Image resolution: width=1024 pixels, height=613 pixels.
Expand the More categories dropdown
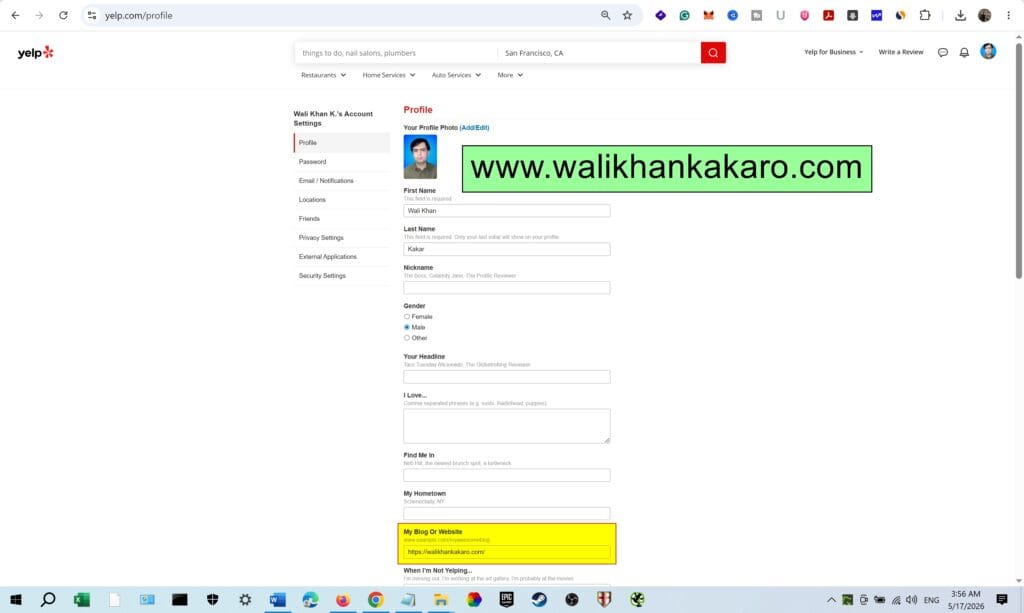[x=510, y=75]
